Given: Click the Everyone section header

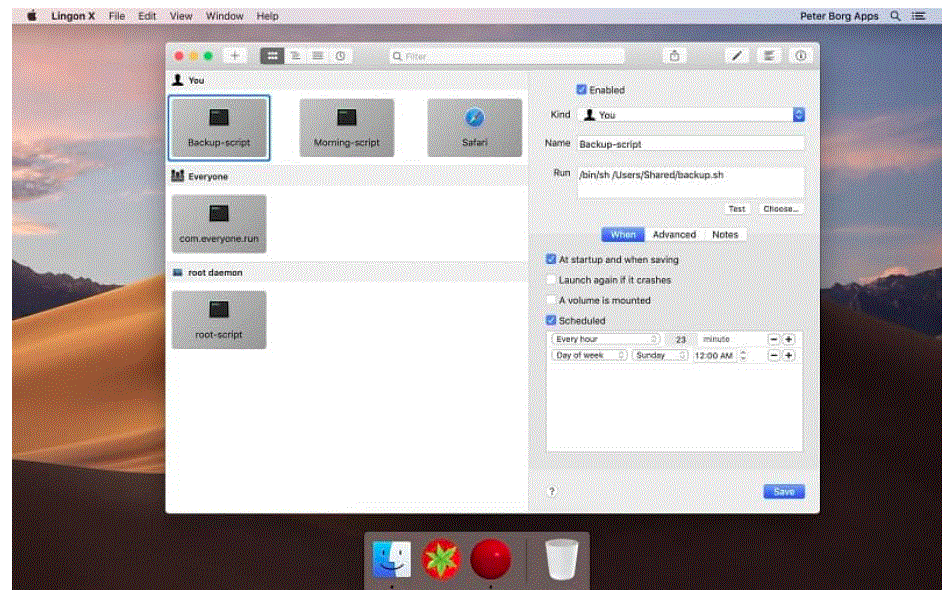Looking at the screenshot, I should pyautogui.click(x=347, y=176).
